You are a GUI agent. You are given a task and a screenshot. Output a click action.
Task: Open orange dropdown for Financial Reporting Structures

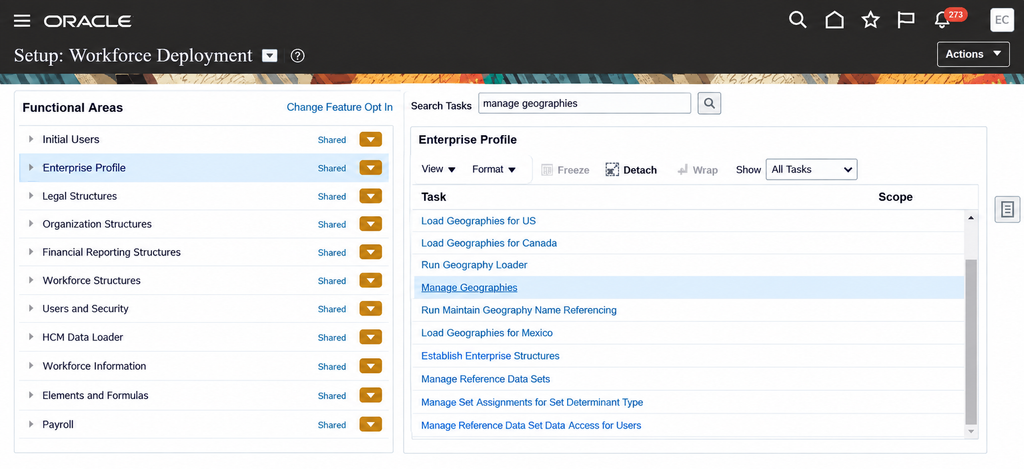[x=370, y=252]
